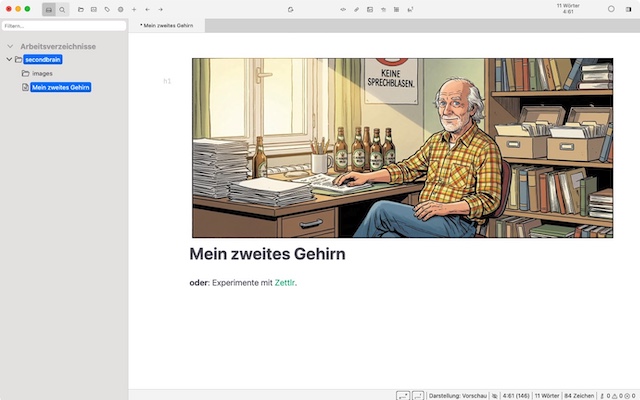Image resolution: width=640 pixels, height=400 pixels.
Task: Change Darstellung: Vorschau rendering mode
Action: point(457,395)
